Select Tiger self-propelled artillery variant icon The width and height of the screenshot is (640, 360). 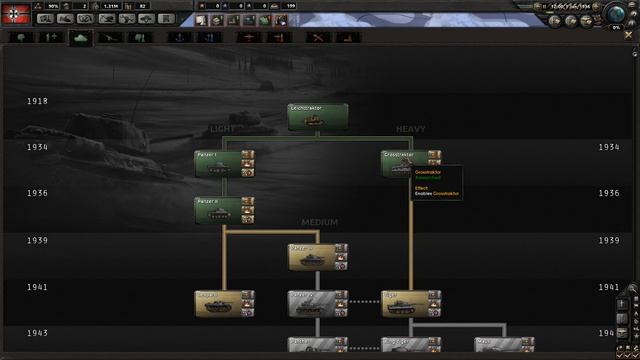click(434, 304)
